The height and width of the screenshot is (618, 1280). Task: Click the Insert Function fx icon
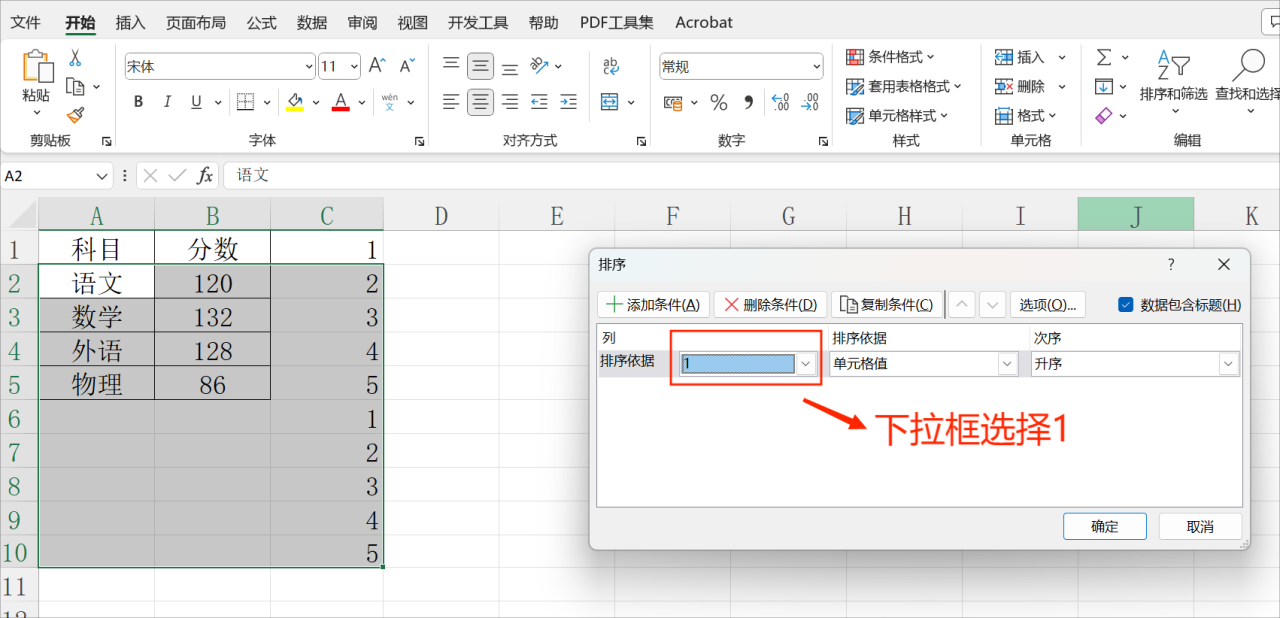pyautogui.click(x=204, y=175)
